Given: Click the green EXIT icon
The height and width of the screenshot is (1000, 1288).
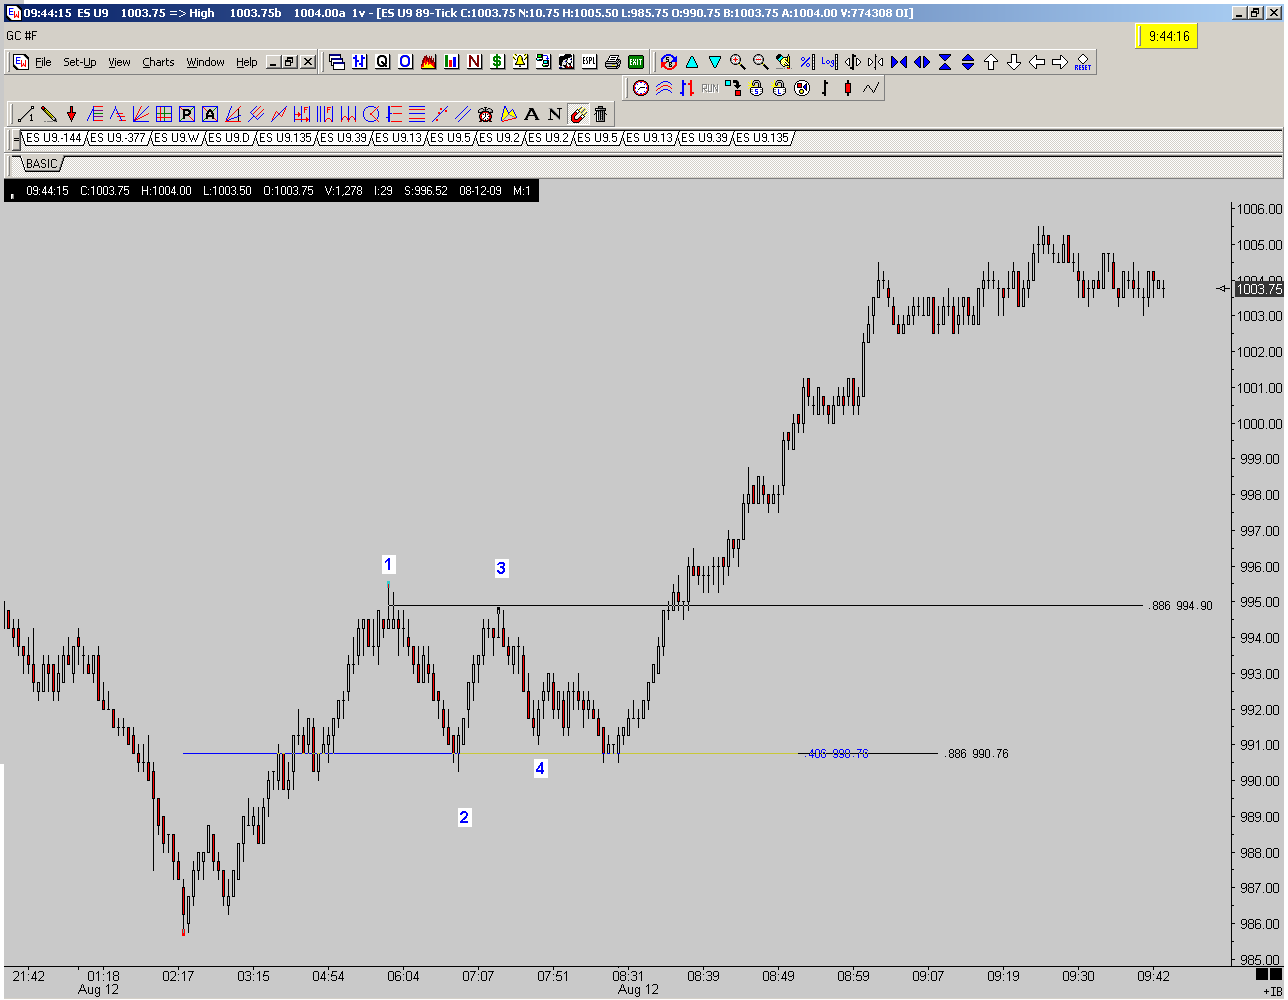Looking at the screenshot, I should point(636,62).
